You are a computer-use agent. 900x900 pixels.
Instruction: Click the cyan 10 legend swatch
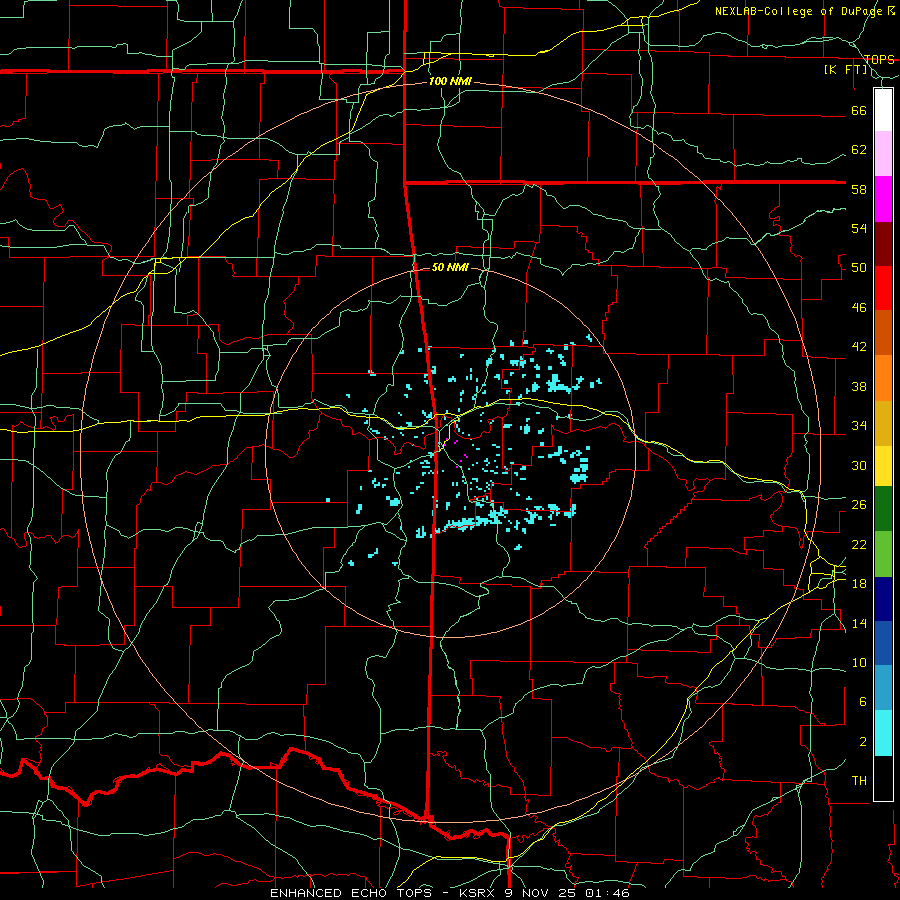tap(883, 733)
